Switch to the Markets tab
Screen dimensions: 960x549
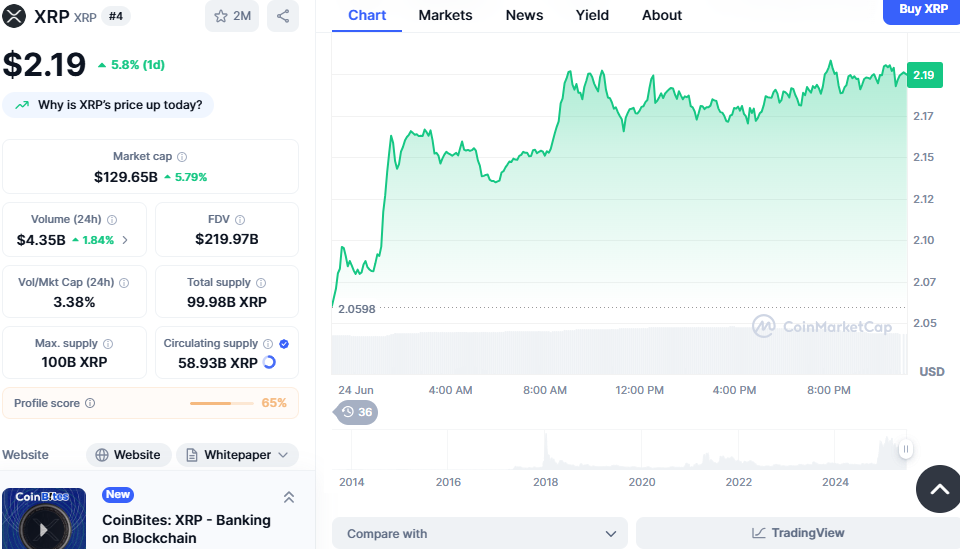coord(445,15)
